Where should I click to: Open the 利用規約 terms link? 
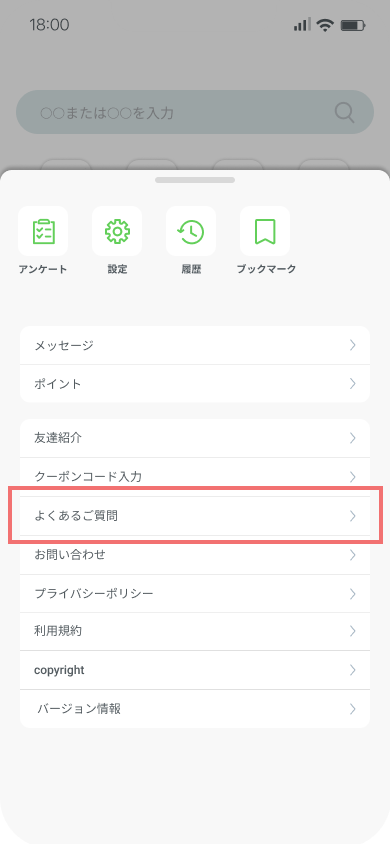coord(195,631)
